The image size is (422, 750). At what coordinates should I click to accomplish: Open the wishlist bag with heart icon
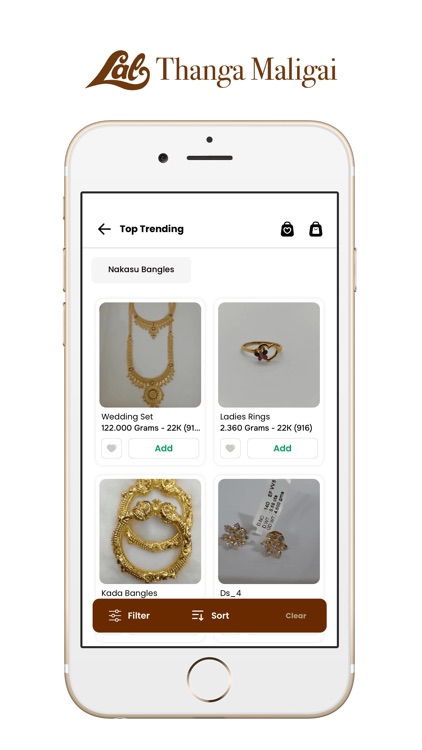(287, 229)
